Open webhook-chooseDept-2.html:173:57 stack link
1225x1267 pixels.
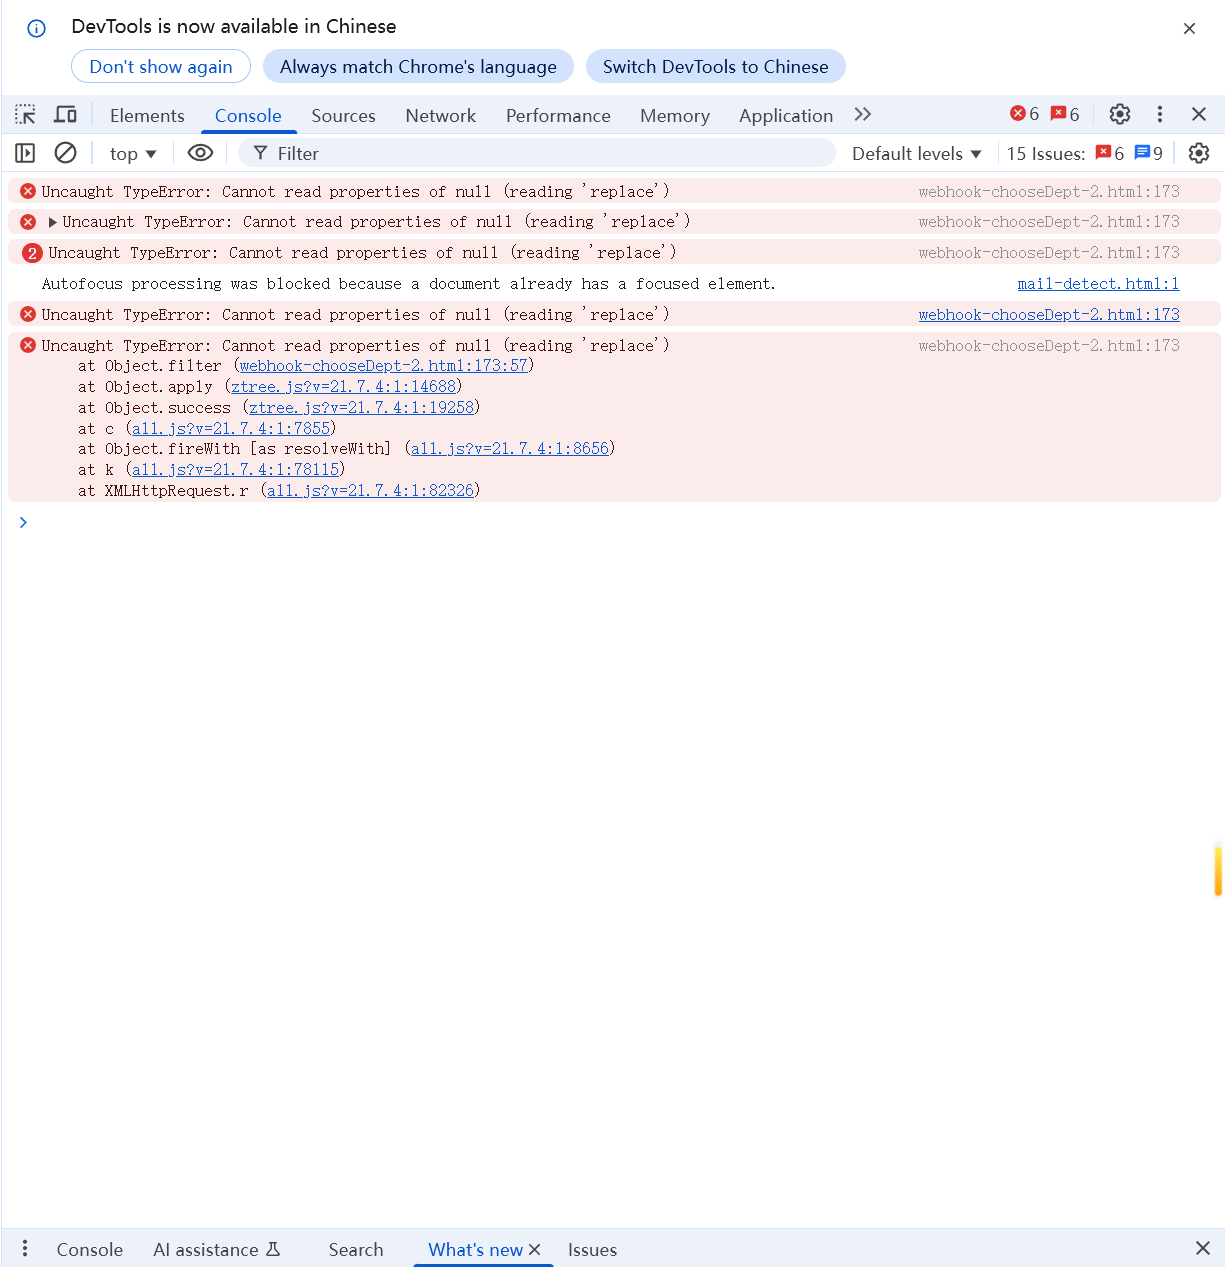point(384,366)
